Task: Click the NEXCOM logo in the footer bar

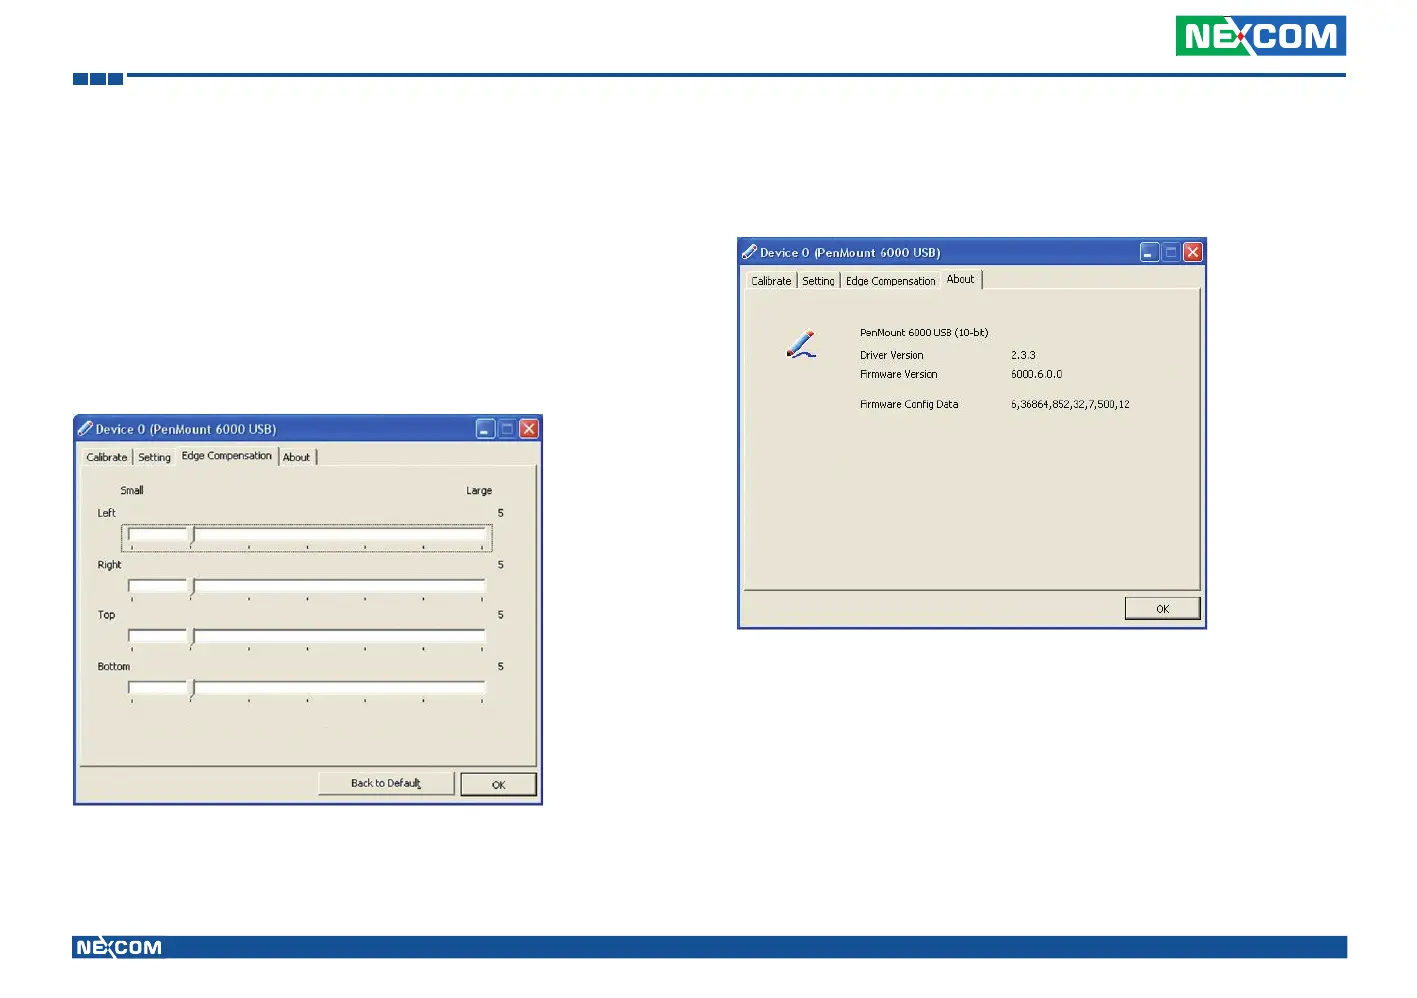Action: click(119, 947)
